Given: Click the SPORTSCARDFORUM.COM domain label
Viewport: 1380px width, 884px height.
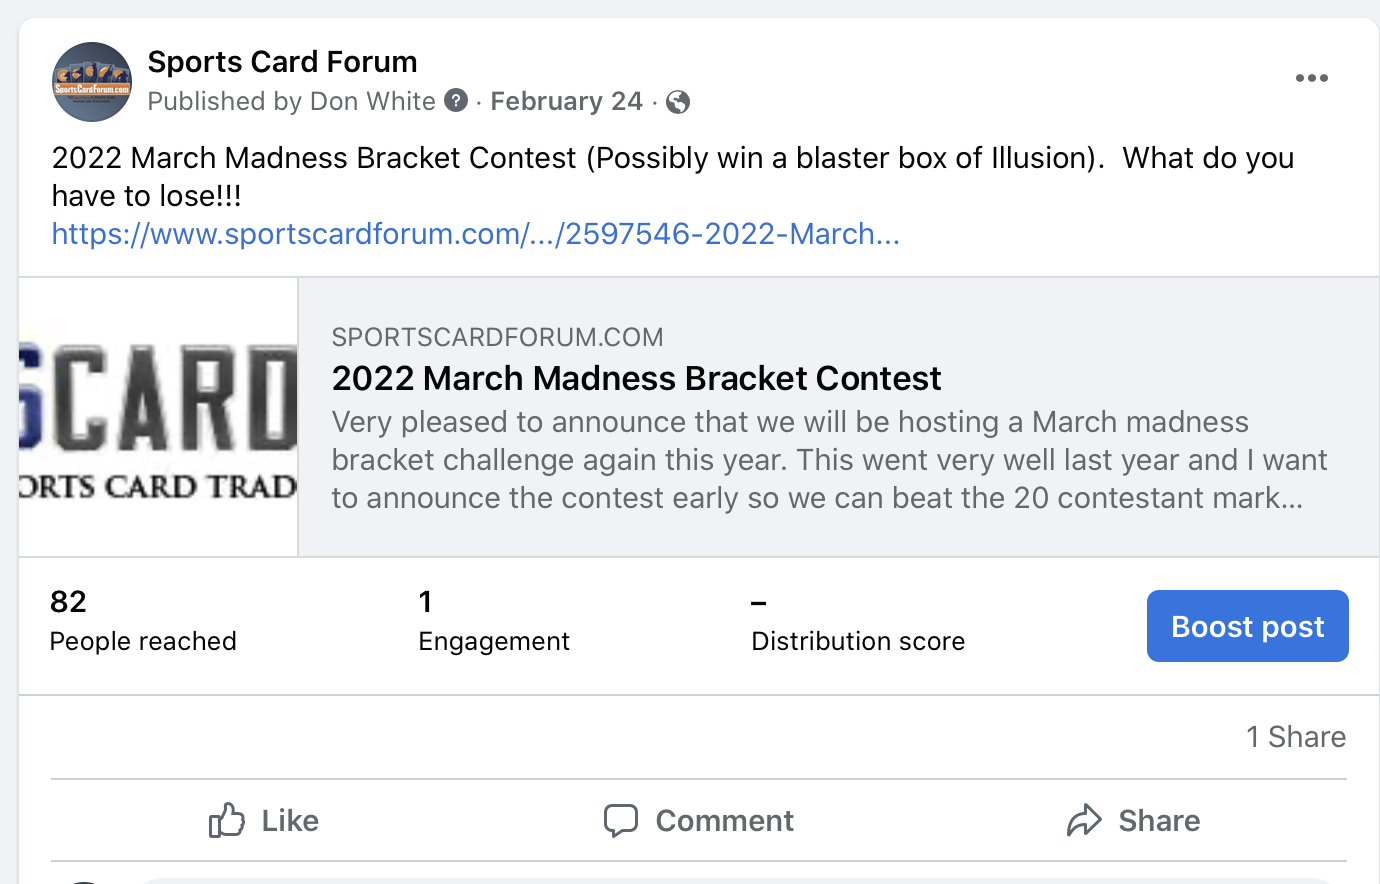Looking at the screenshot, I should pyautogui.click(x=497, y=337).
